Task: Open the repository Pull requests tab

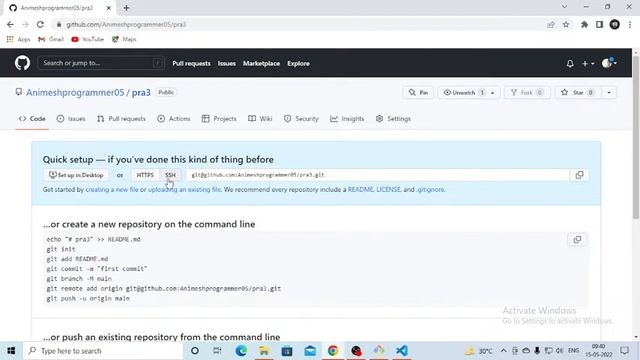Action: tap(121, 119)
